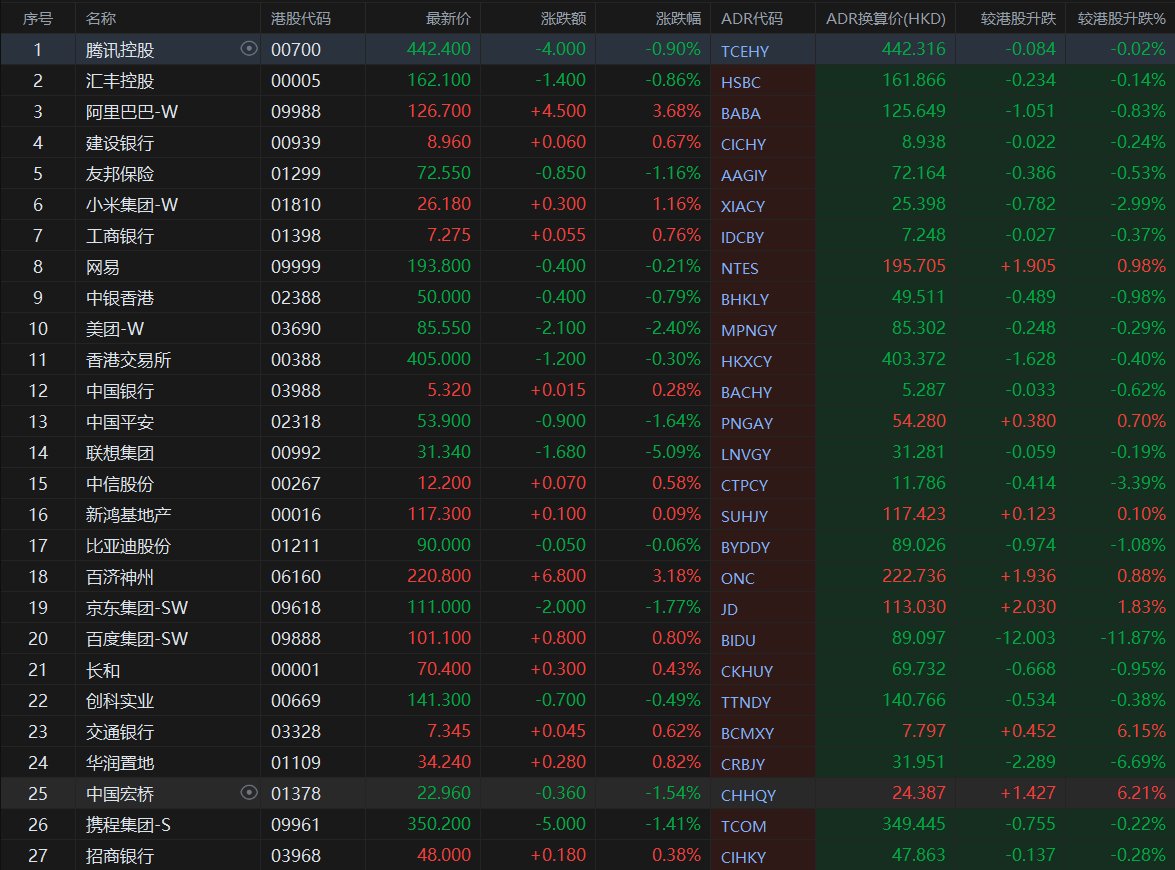The image size is (1175, 870).
Task: Select the 中国银行 stock name
Action: (x=120, y=391)
